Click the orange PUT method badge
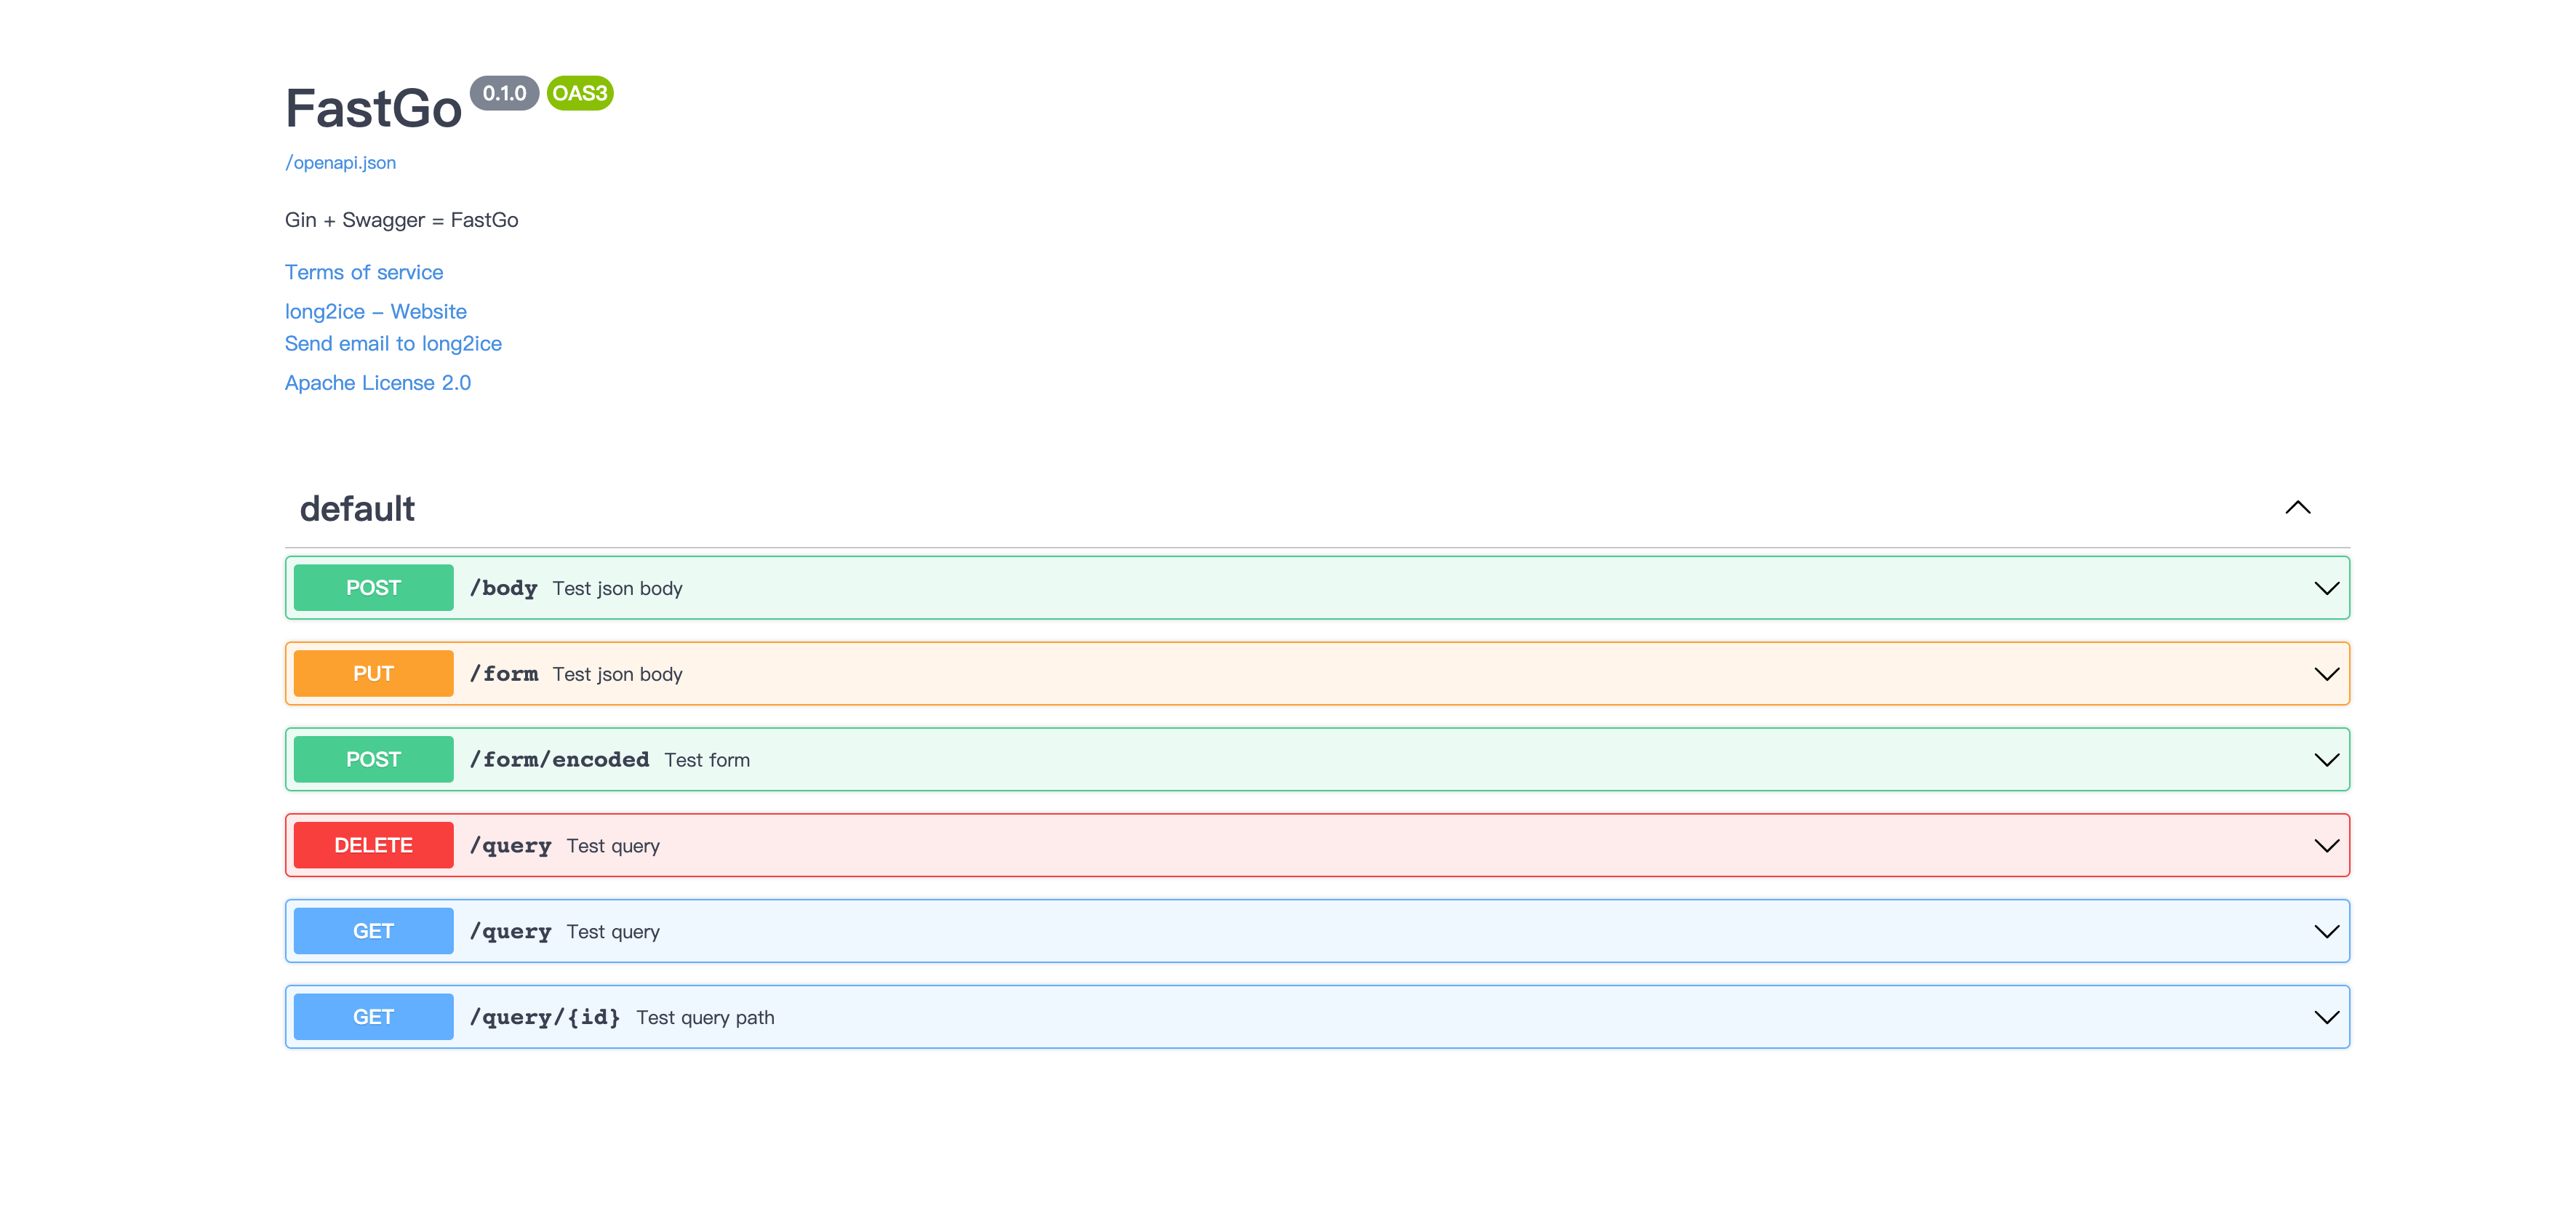The height and width of the screenshot is (1219, 2576). pos(373,674)
